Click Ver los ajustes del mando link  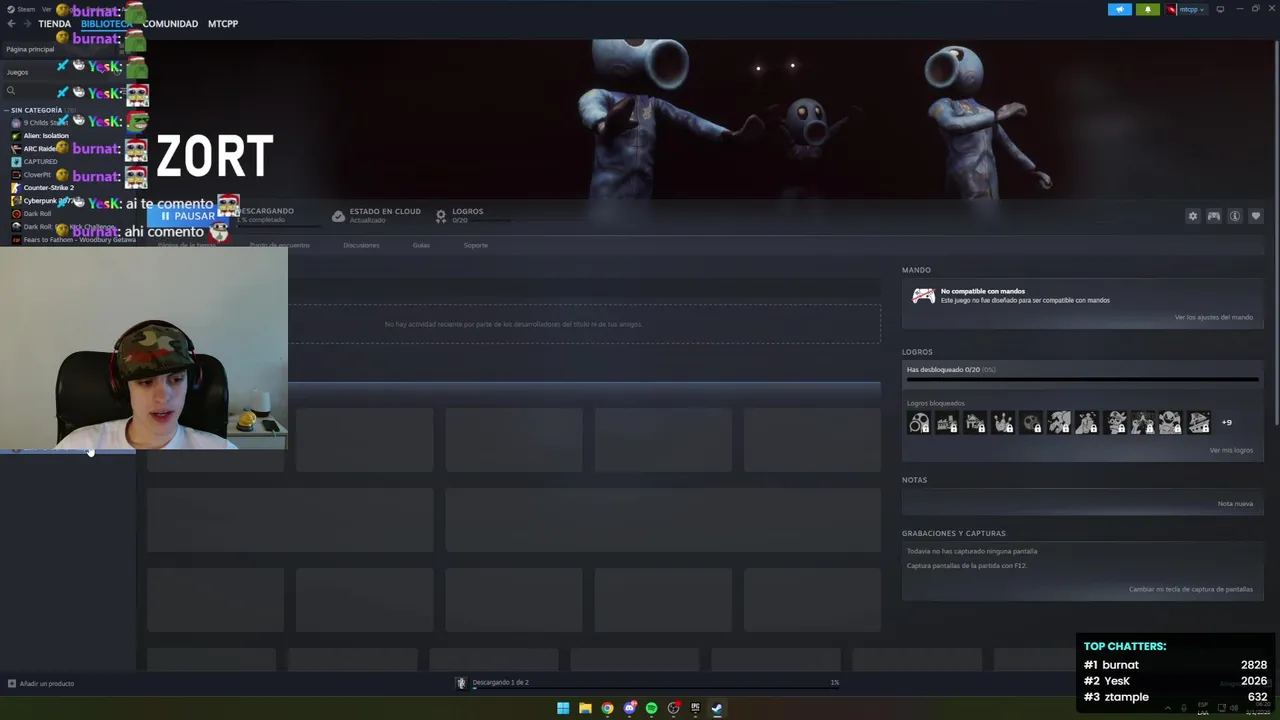[x=1213, y=318]
